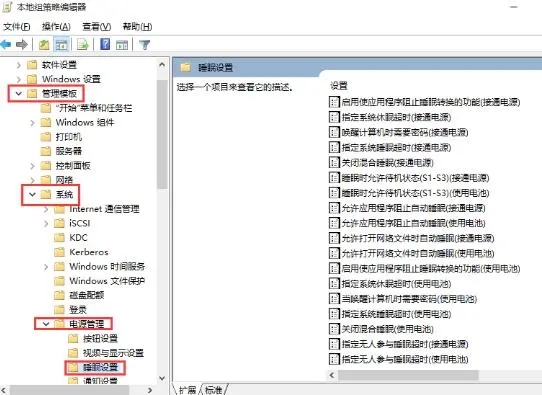Expand the Windows 组件 tree node
This screenshot has height=395, width=542.
tap(32, 123)
